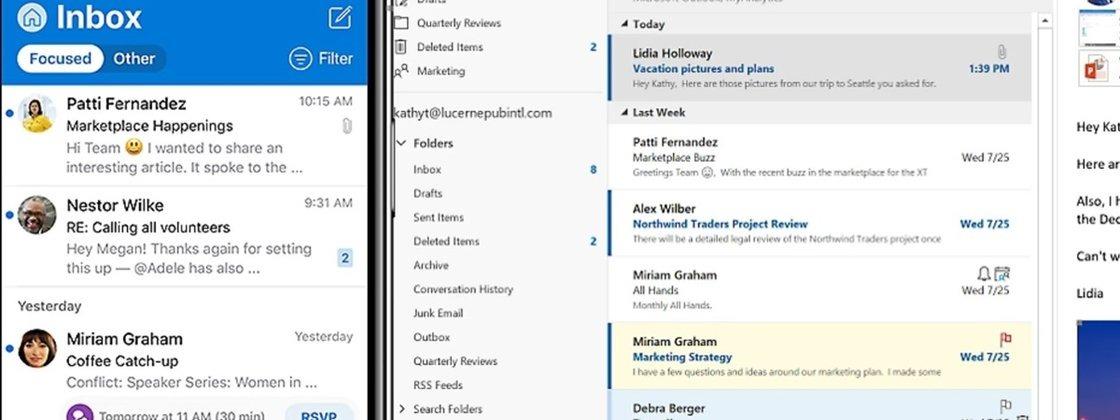Click scroll up arrow of message list

pos(1044,22)
